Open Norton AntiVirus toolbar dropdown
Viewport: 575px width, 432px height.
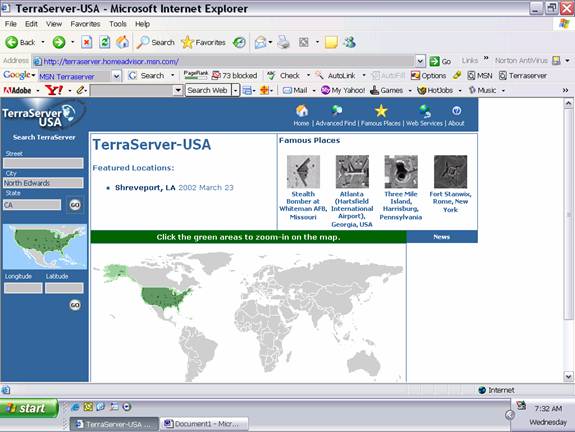567,61
